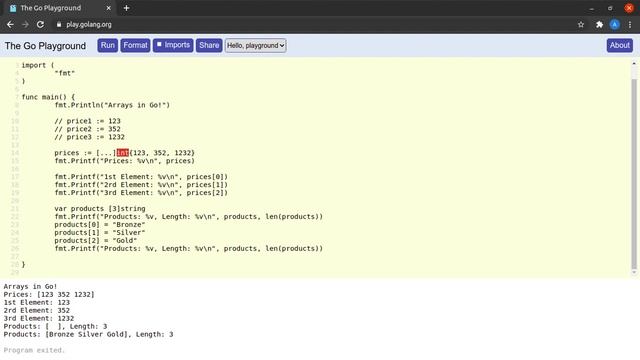Open the Chrome three-dot menu
640x360 pixels.
point(630,24)
